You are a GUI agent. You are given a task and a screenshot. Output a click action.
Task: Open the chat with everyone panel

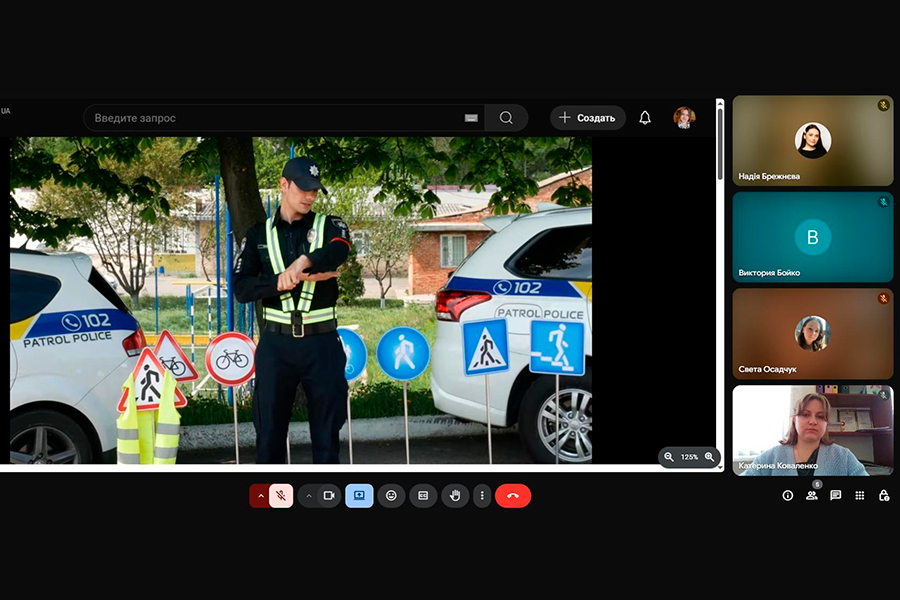tap(835, 495)
